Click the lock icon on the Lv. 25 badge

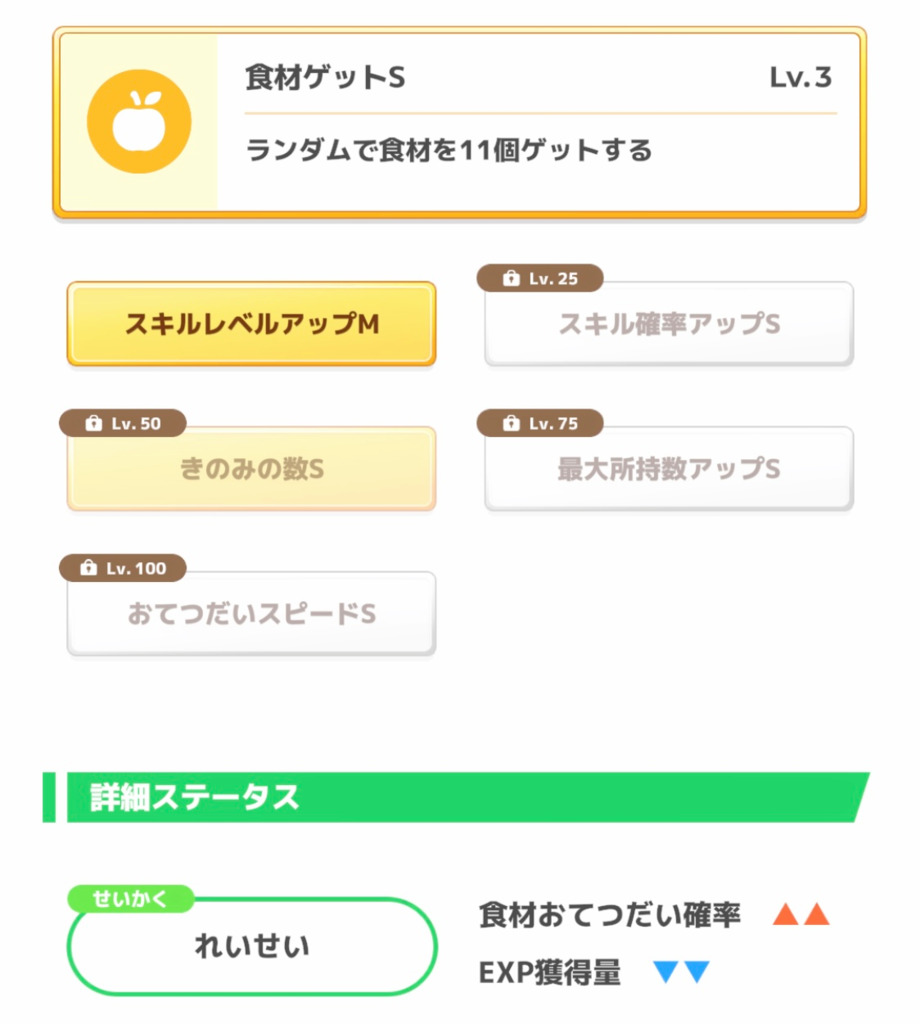511,279
